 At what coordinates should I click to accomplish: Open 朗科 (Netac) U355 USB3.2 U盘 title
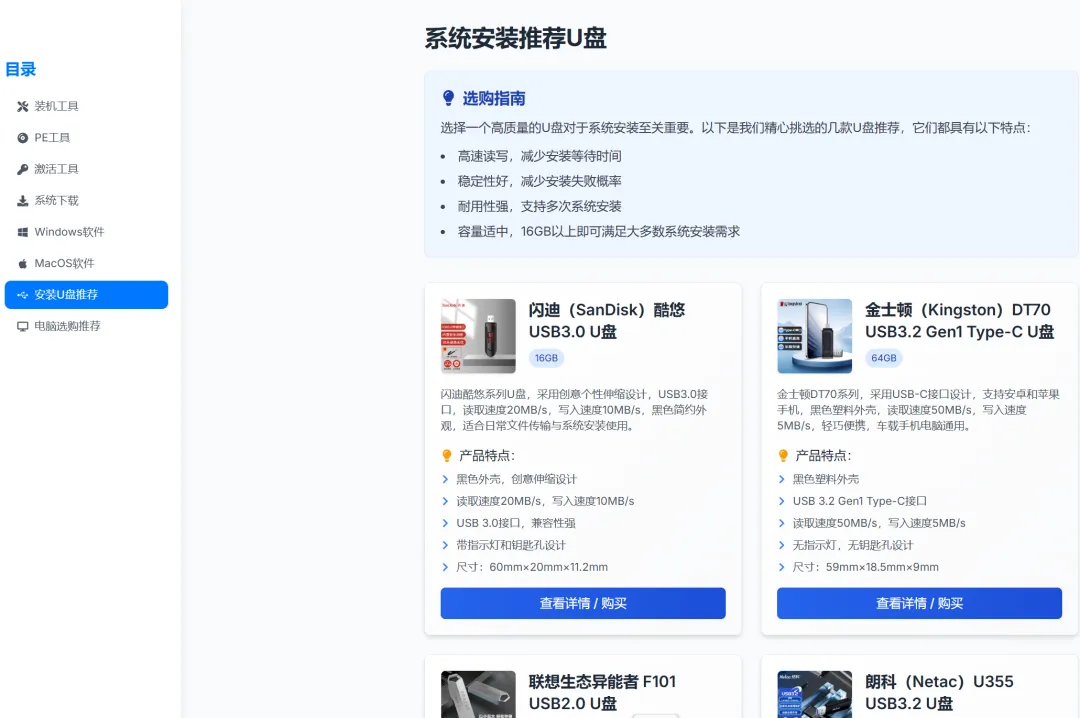pyautogui.click(x=939, y=693)
